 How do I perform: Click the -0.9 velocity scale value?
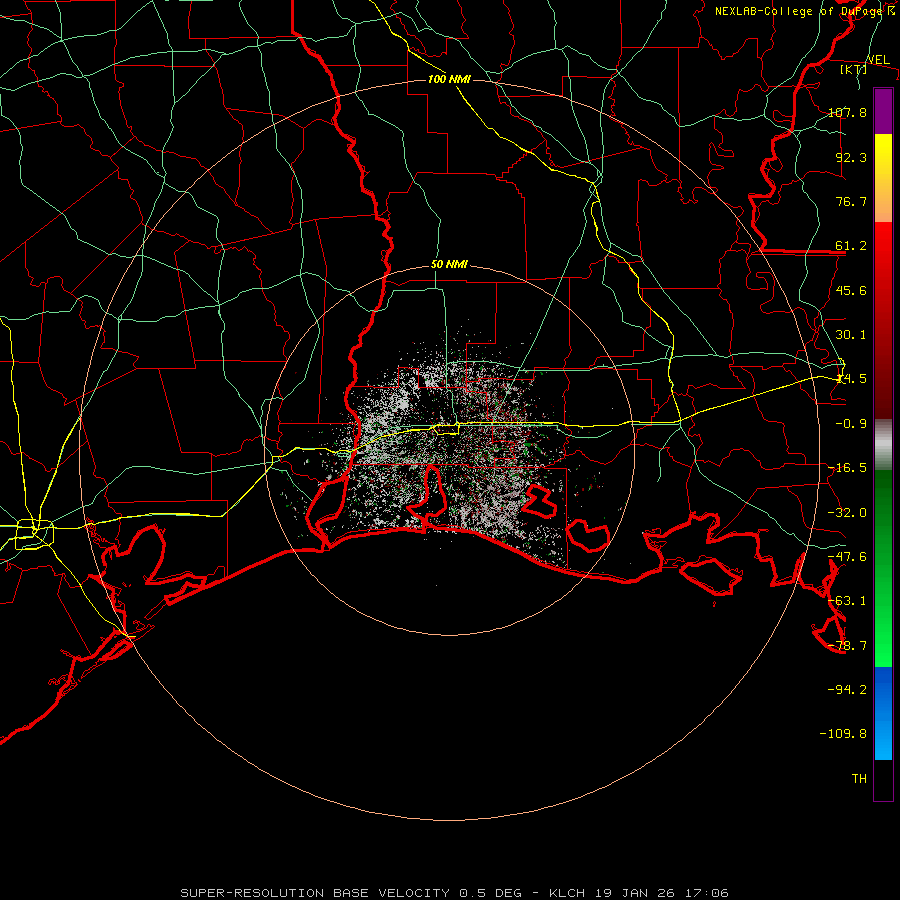tap(851, 424)
